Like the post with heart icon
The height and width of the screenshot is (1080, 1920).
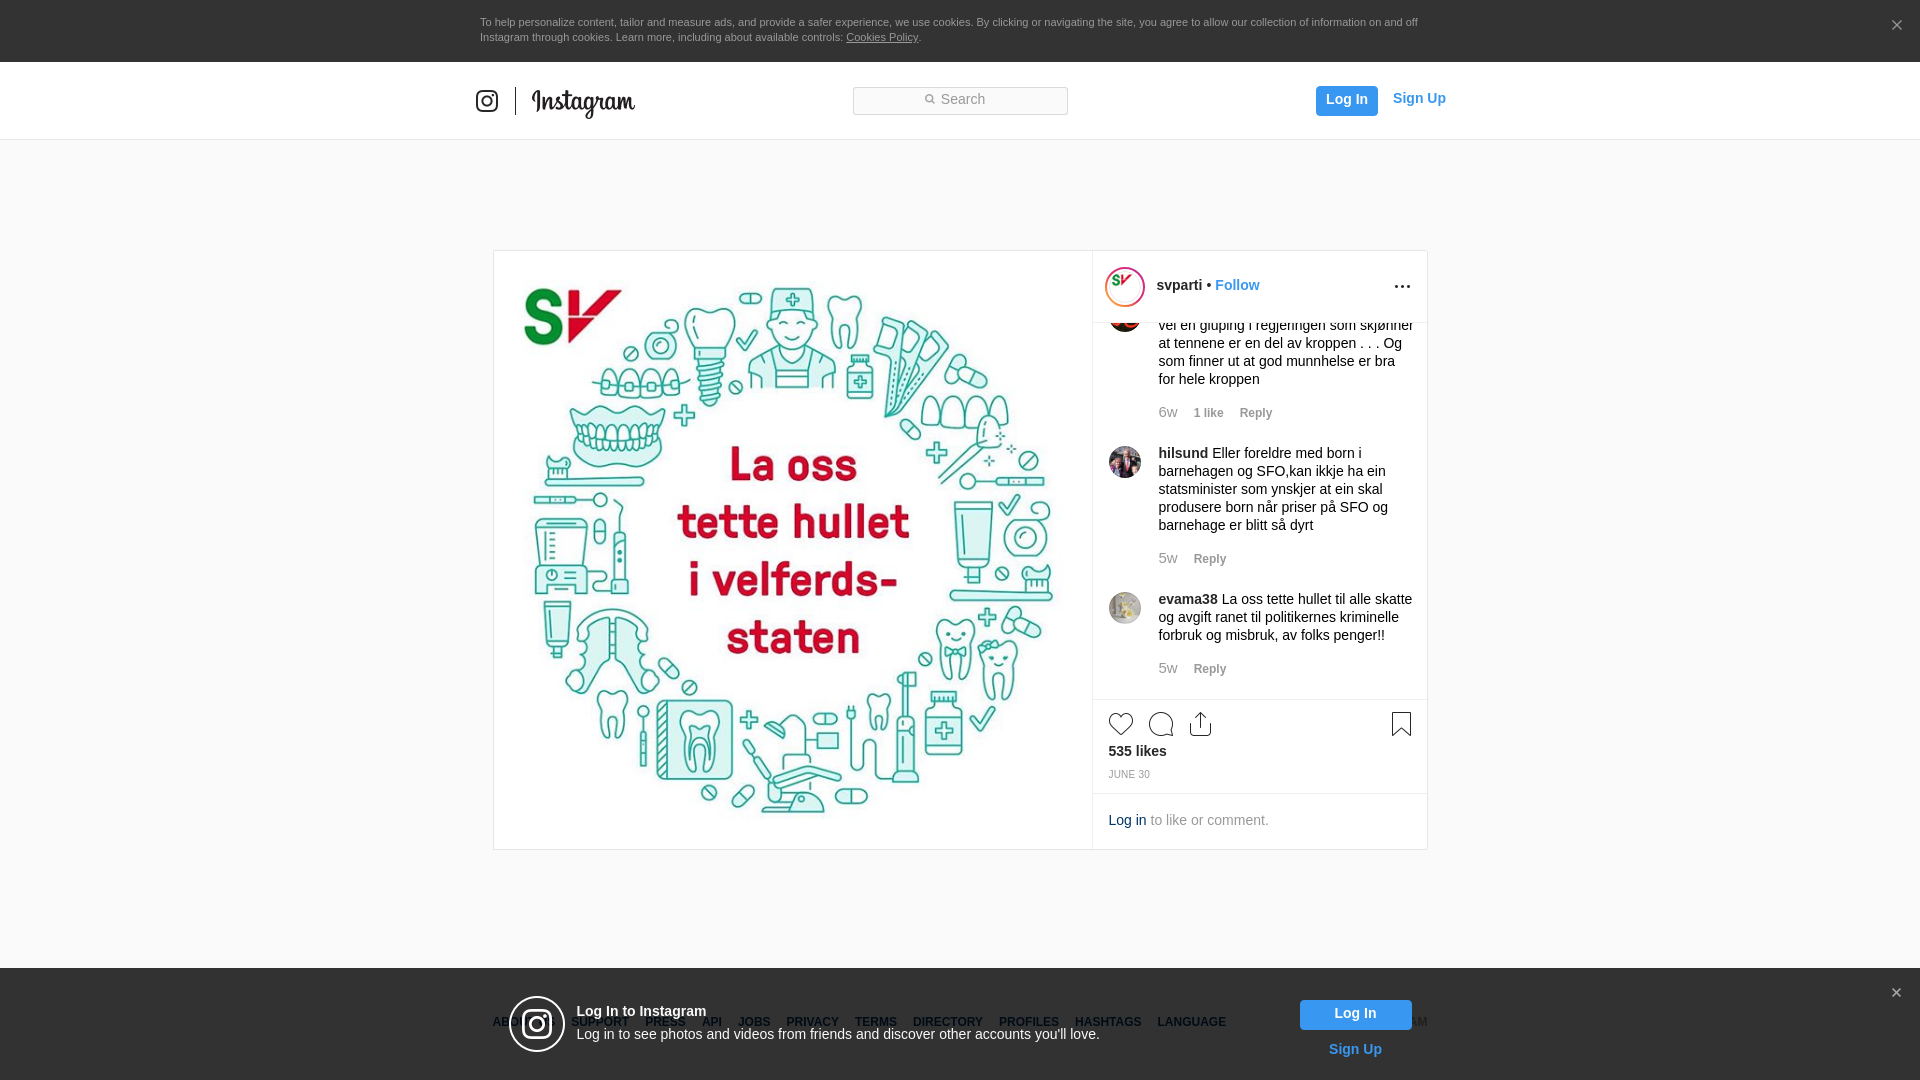click(x=1121, y=724)
